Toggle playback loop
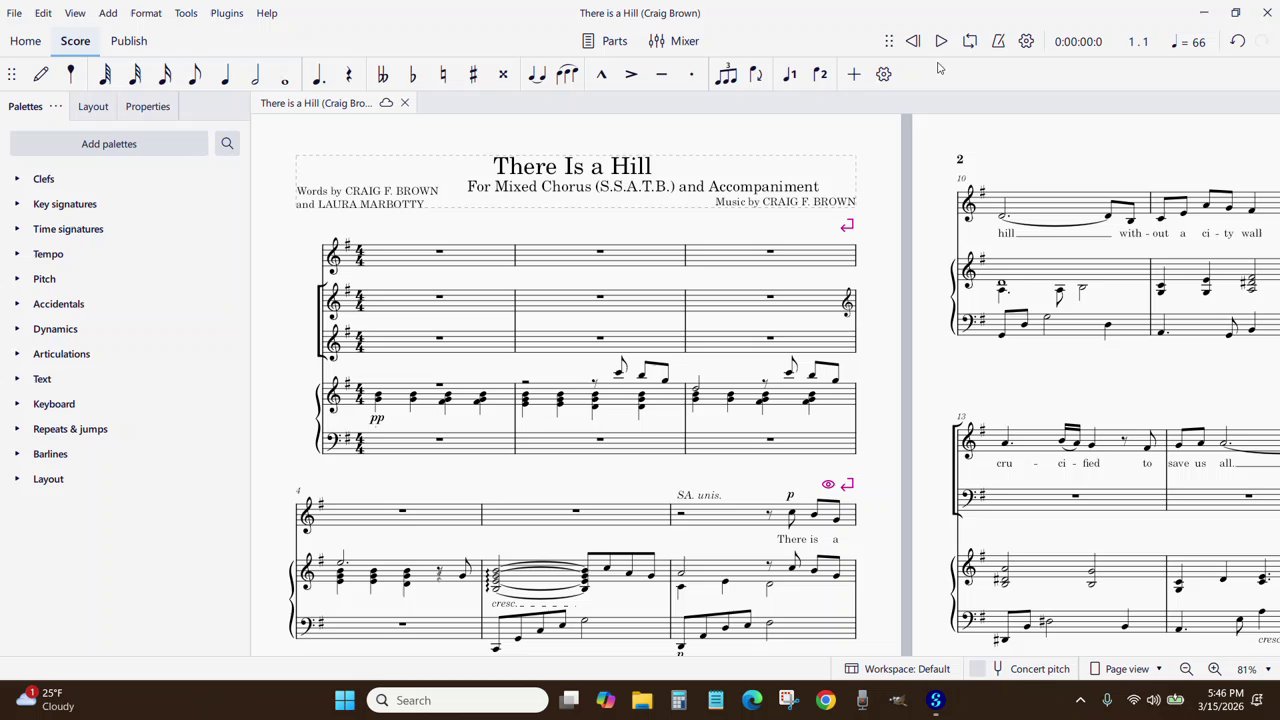Viewport: 1280px width, 720px height. [x=969, y=41]
